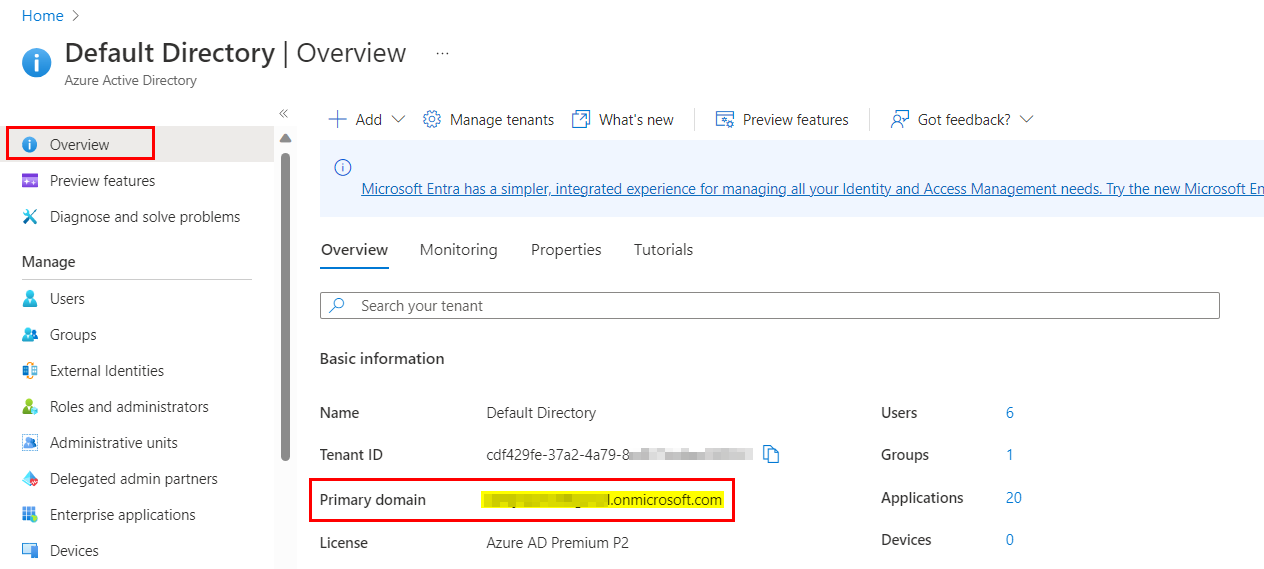The image size is (1264, 569).
Task: Copy the Tenant ID to clipboard
Action: [x=771, y=455]
